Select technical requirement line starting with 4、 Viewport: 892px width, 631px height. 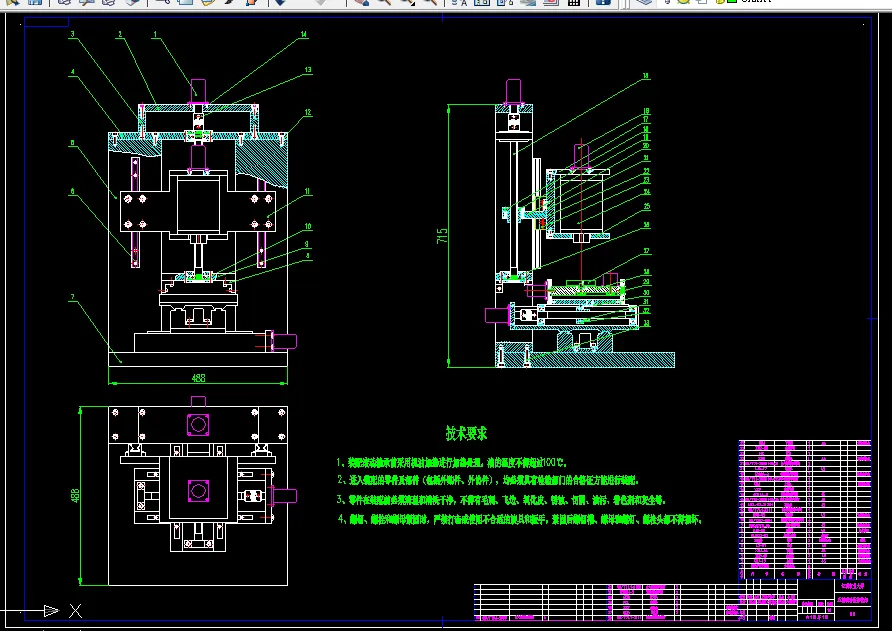tap(520, 519)
